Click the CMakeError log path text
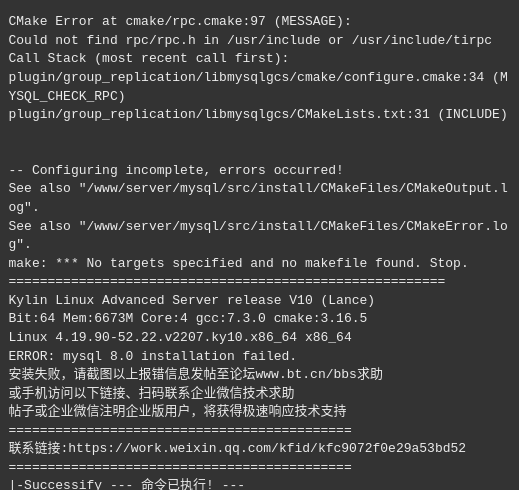This screenshot has width=519, height=490. [258, 235]
